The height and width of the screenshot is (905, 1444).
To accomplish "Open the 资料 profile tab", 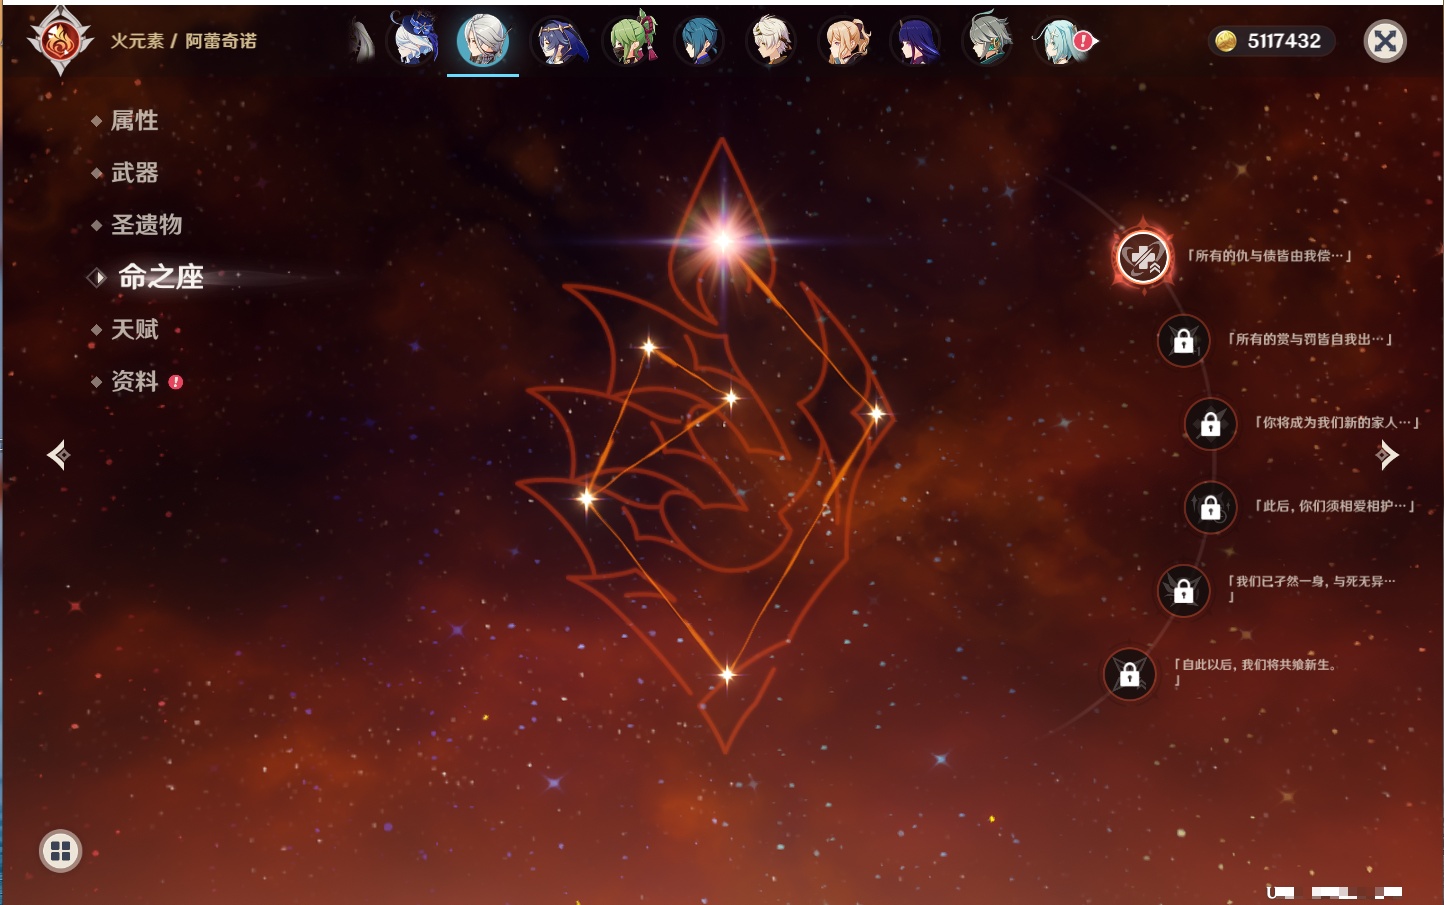I will pyautogui.click(x=134, y=381).
